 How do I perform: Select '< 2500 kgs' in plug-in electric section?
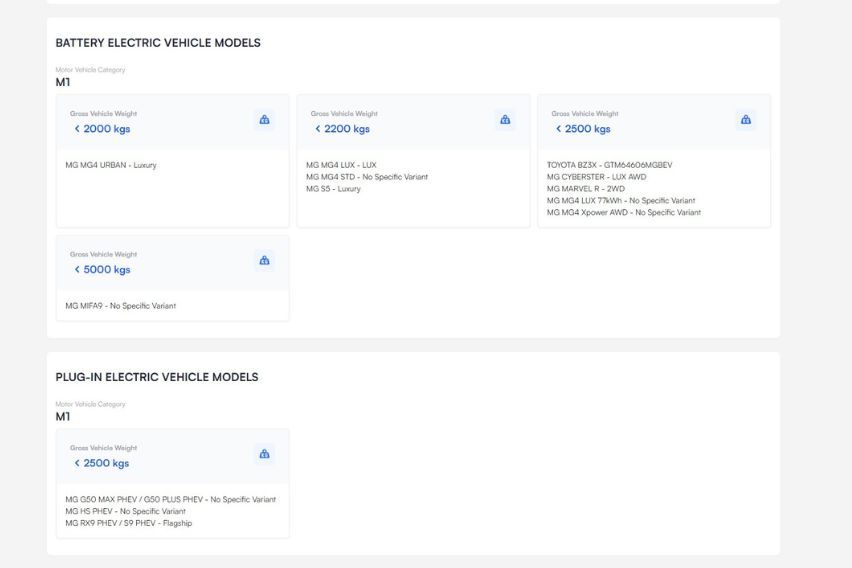point(102,463)
